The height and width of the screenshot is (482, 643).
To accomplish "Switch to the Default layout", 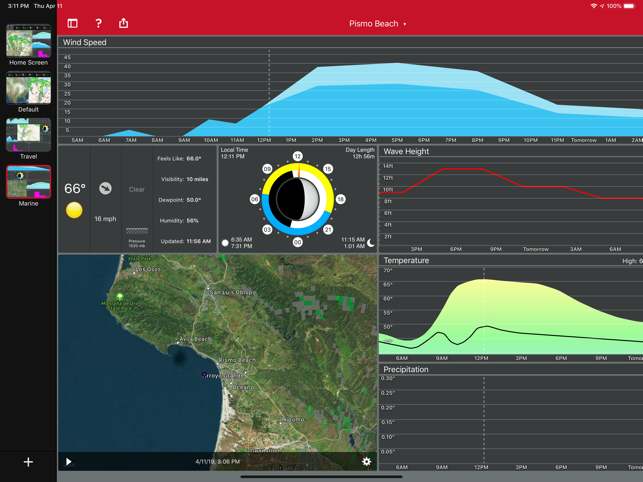I will [29, 88].
